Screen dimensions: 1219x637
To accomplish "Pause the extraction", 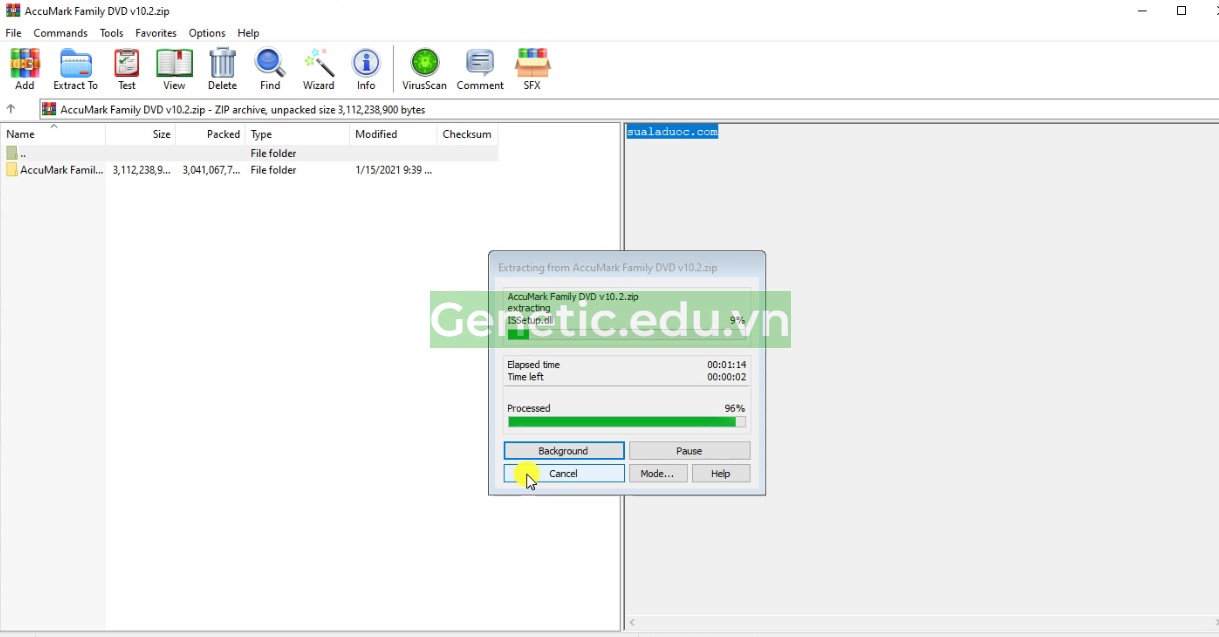I will [x=689, y=451].
